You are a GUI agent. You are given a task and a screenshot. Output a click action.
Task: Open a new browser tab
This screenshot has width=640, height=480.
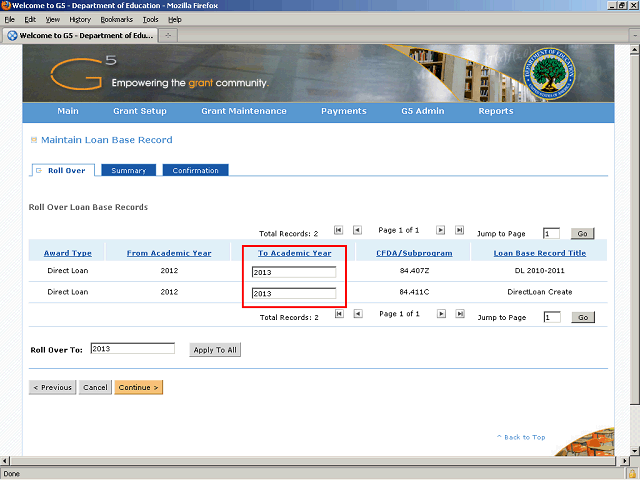tap(168, 36)
